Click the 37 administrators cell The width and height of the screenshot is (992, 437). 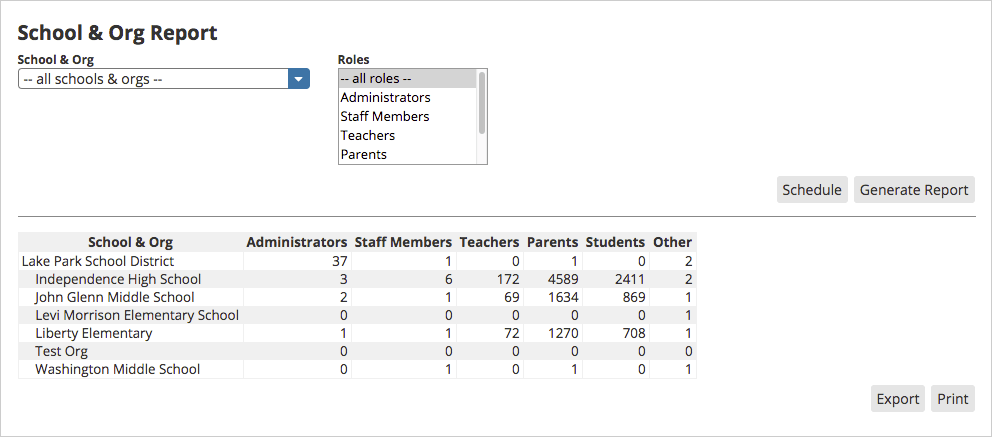tap(297, 261)
